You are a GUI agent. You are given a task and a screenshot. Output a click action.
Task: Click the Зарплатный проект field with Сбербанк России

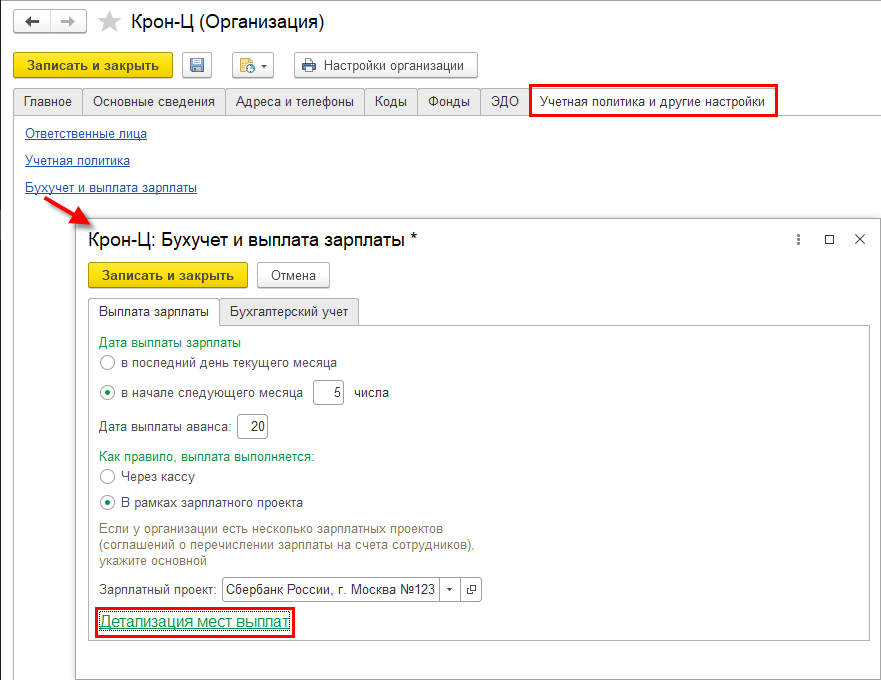[x=331, y=590]
